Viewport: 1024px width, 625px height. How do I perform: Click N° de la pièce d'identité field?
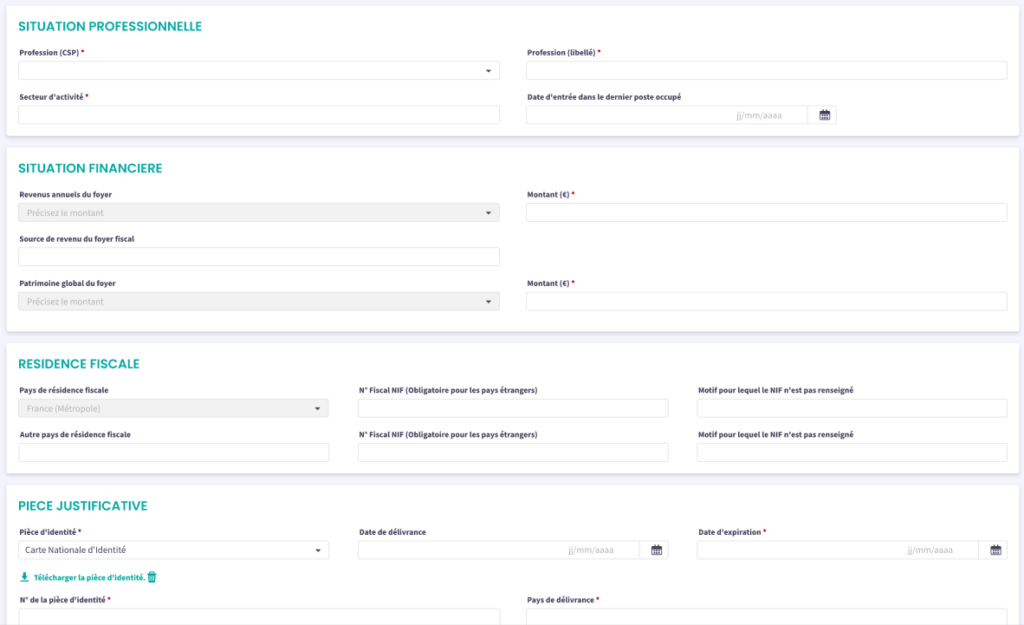click(x=258, y=616)
